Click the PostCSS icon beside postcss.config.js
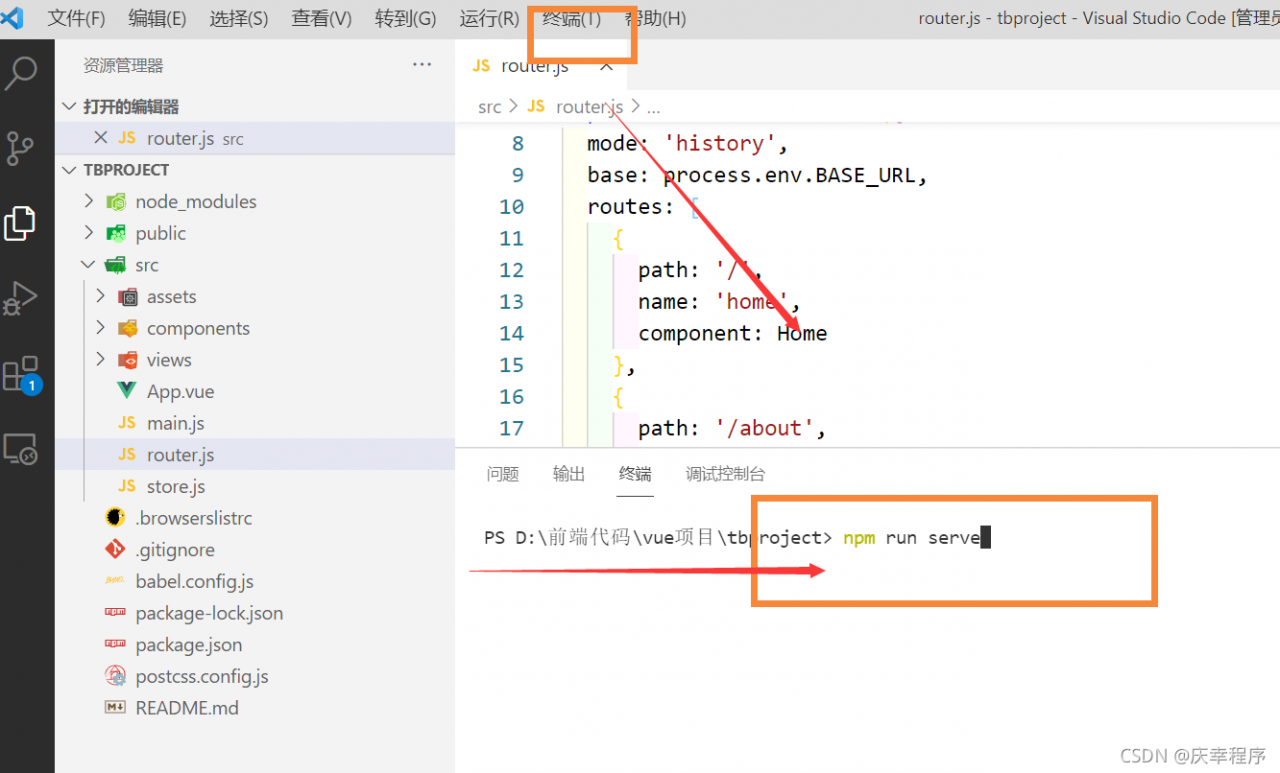The width and height of the screenshot is (1280, 773). point(116,676)
